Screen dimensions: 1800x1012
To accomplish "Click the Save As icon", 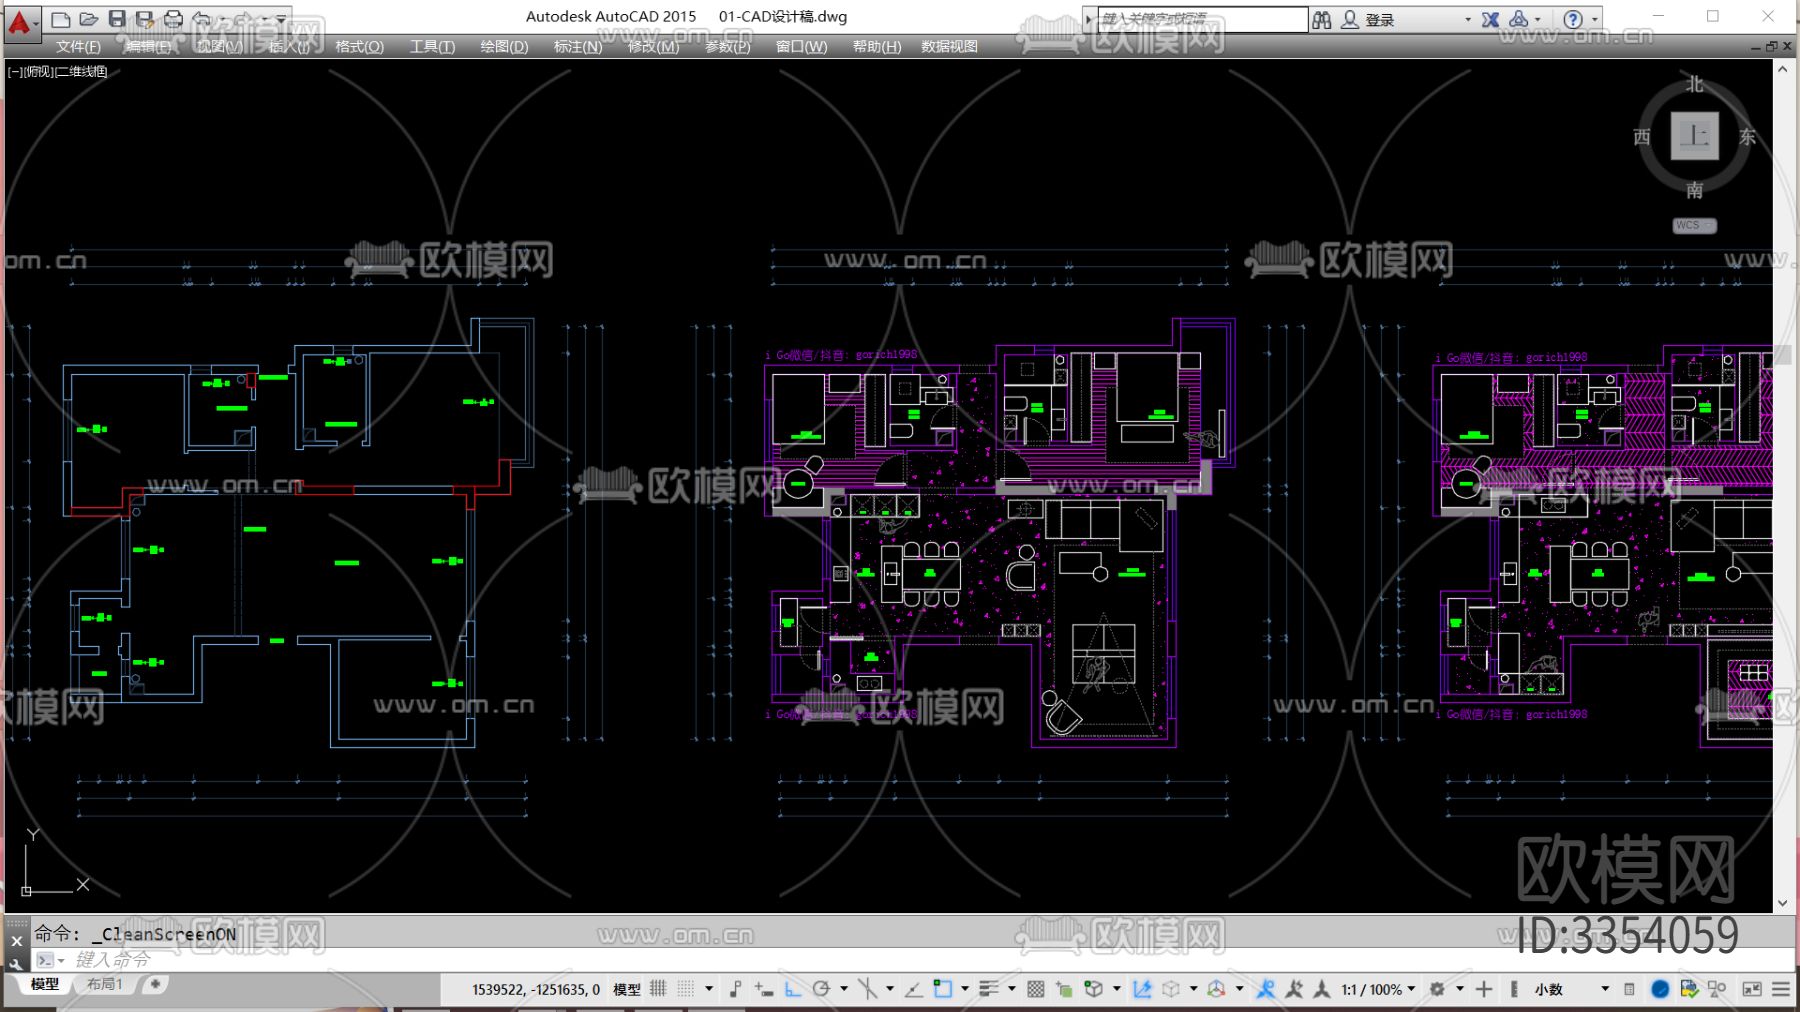I will coord(145,19).
